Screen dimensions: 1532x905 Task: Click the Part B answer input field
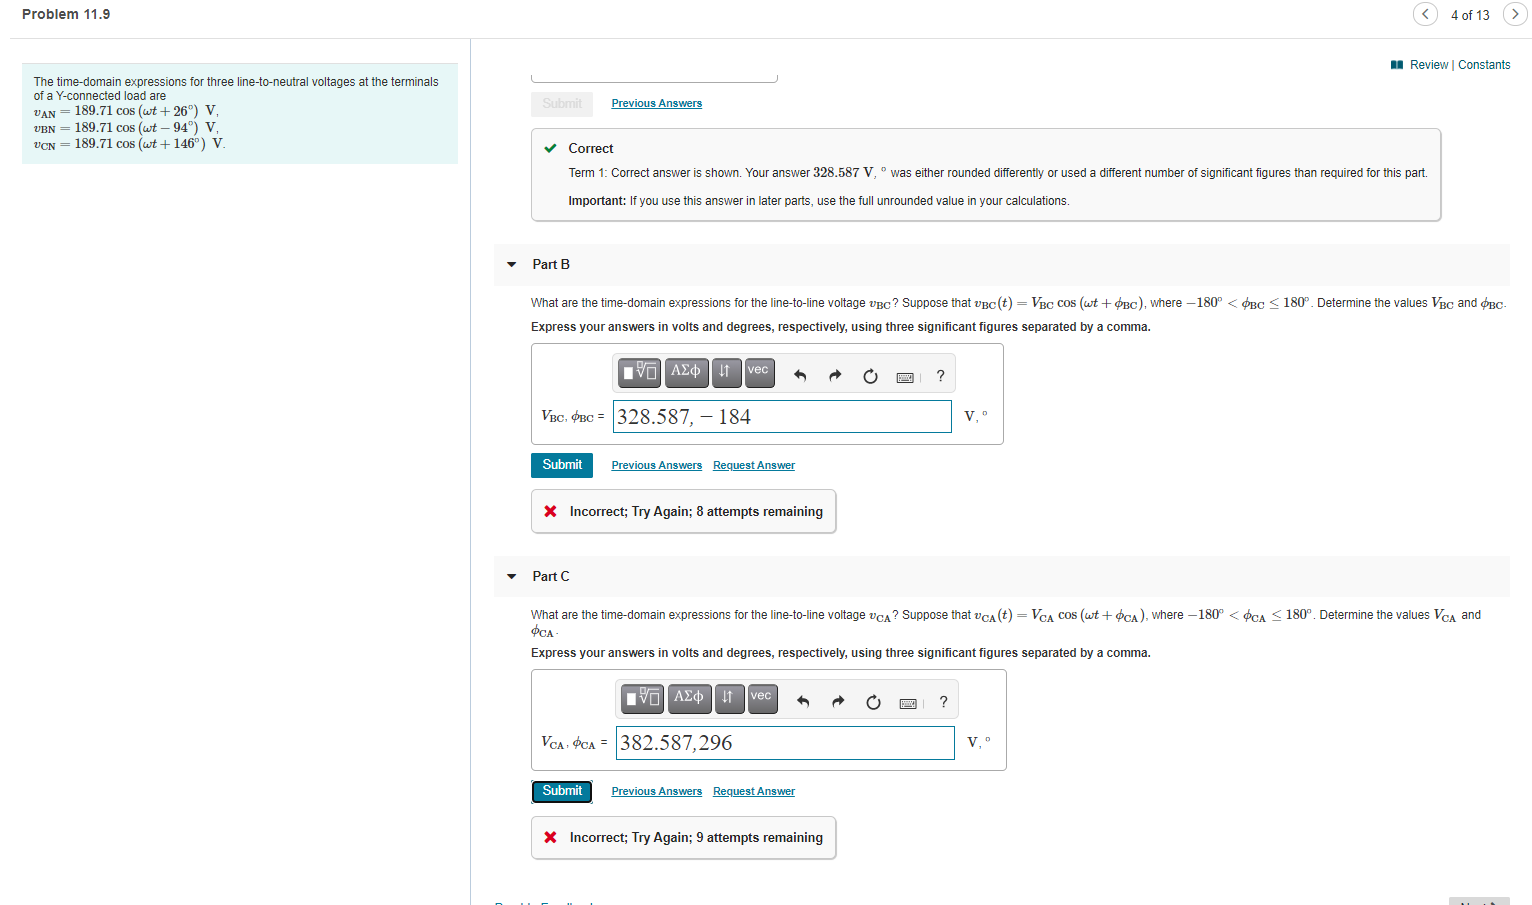(x=782, y=417)
